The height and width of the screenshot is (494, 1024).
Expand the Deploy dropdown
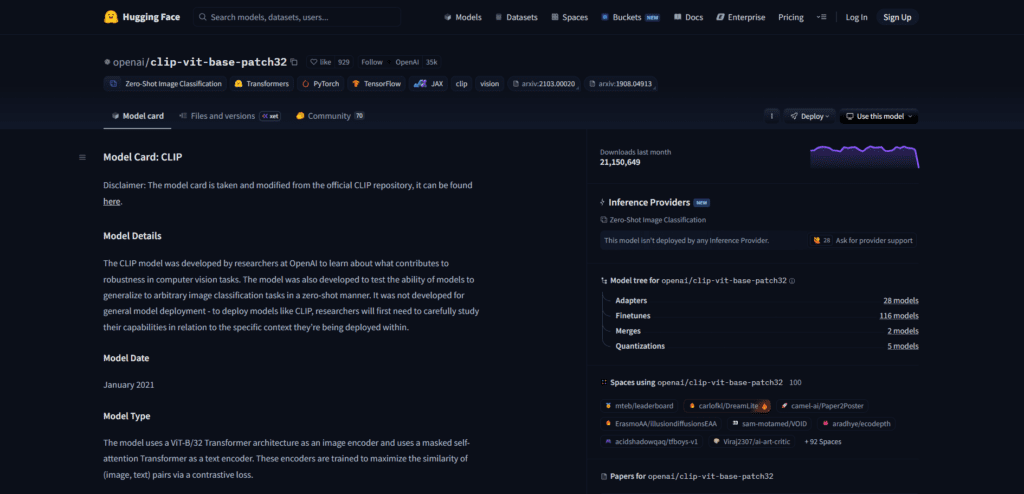click(810, 116)
